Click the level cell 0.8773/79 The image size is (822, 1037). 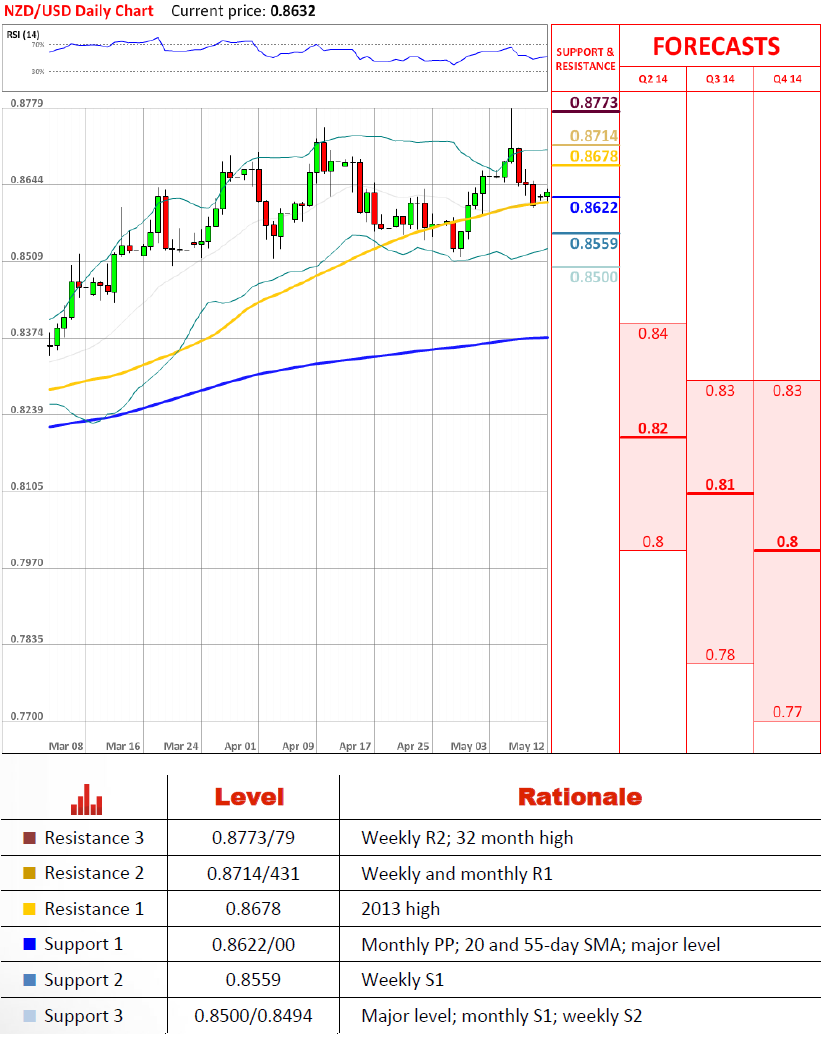click(253, 838)
